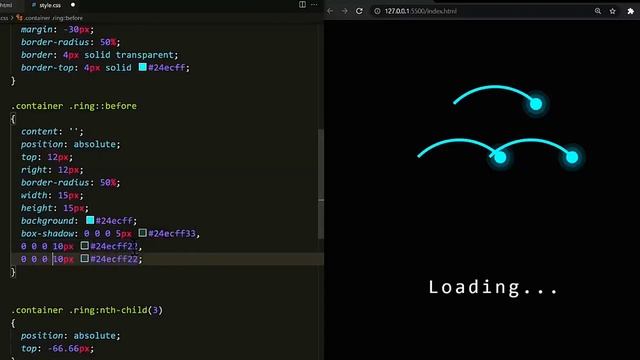Open color picker for border-top #24ecff swatch
This screenshot has width=640, height=360.
(x=142, y=67)
